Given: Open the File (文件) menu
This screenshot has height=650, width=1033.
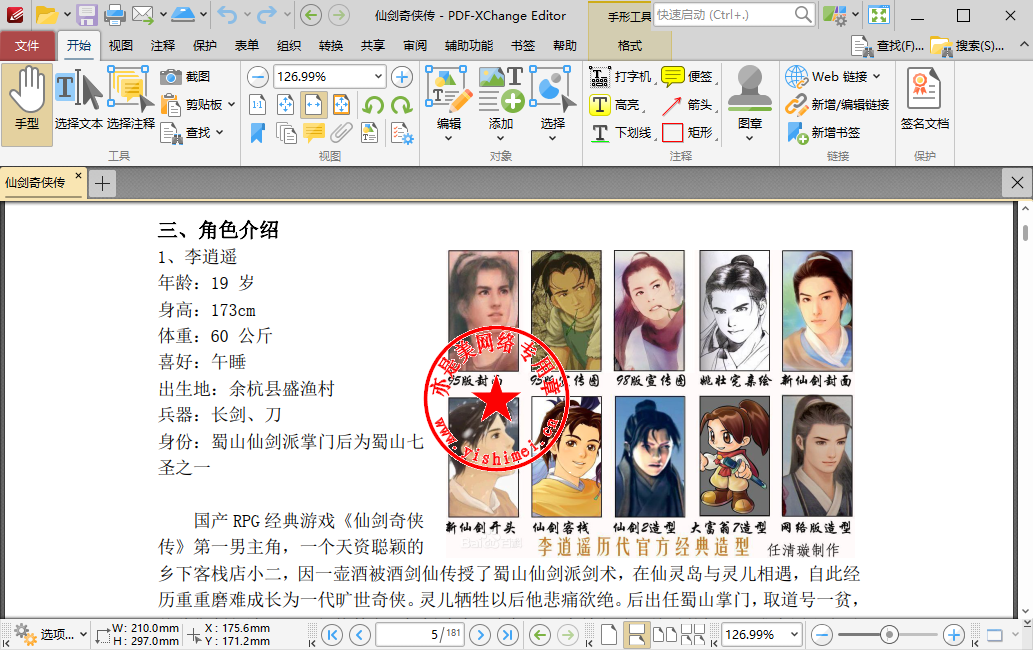Looking at the screenshot, I should point(27,45).
